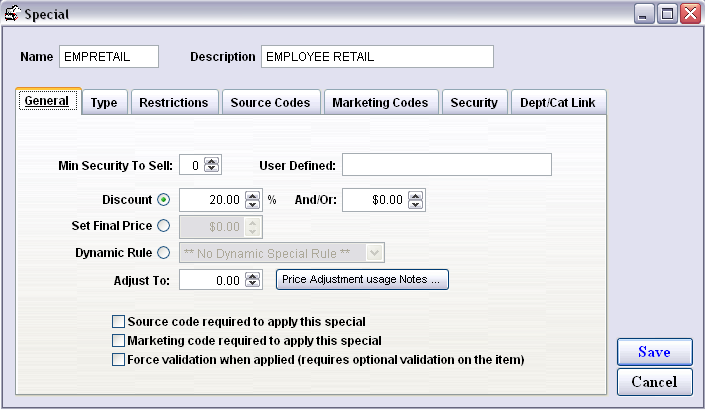Switch to the Security tab
Screen dimensions: 705x410
pyautogui.click(x=474, y=102)
